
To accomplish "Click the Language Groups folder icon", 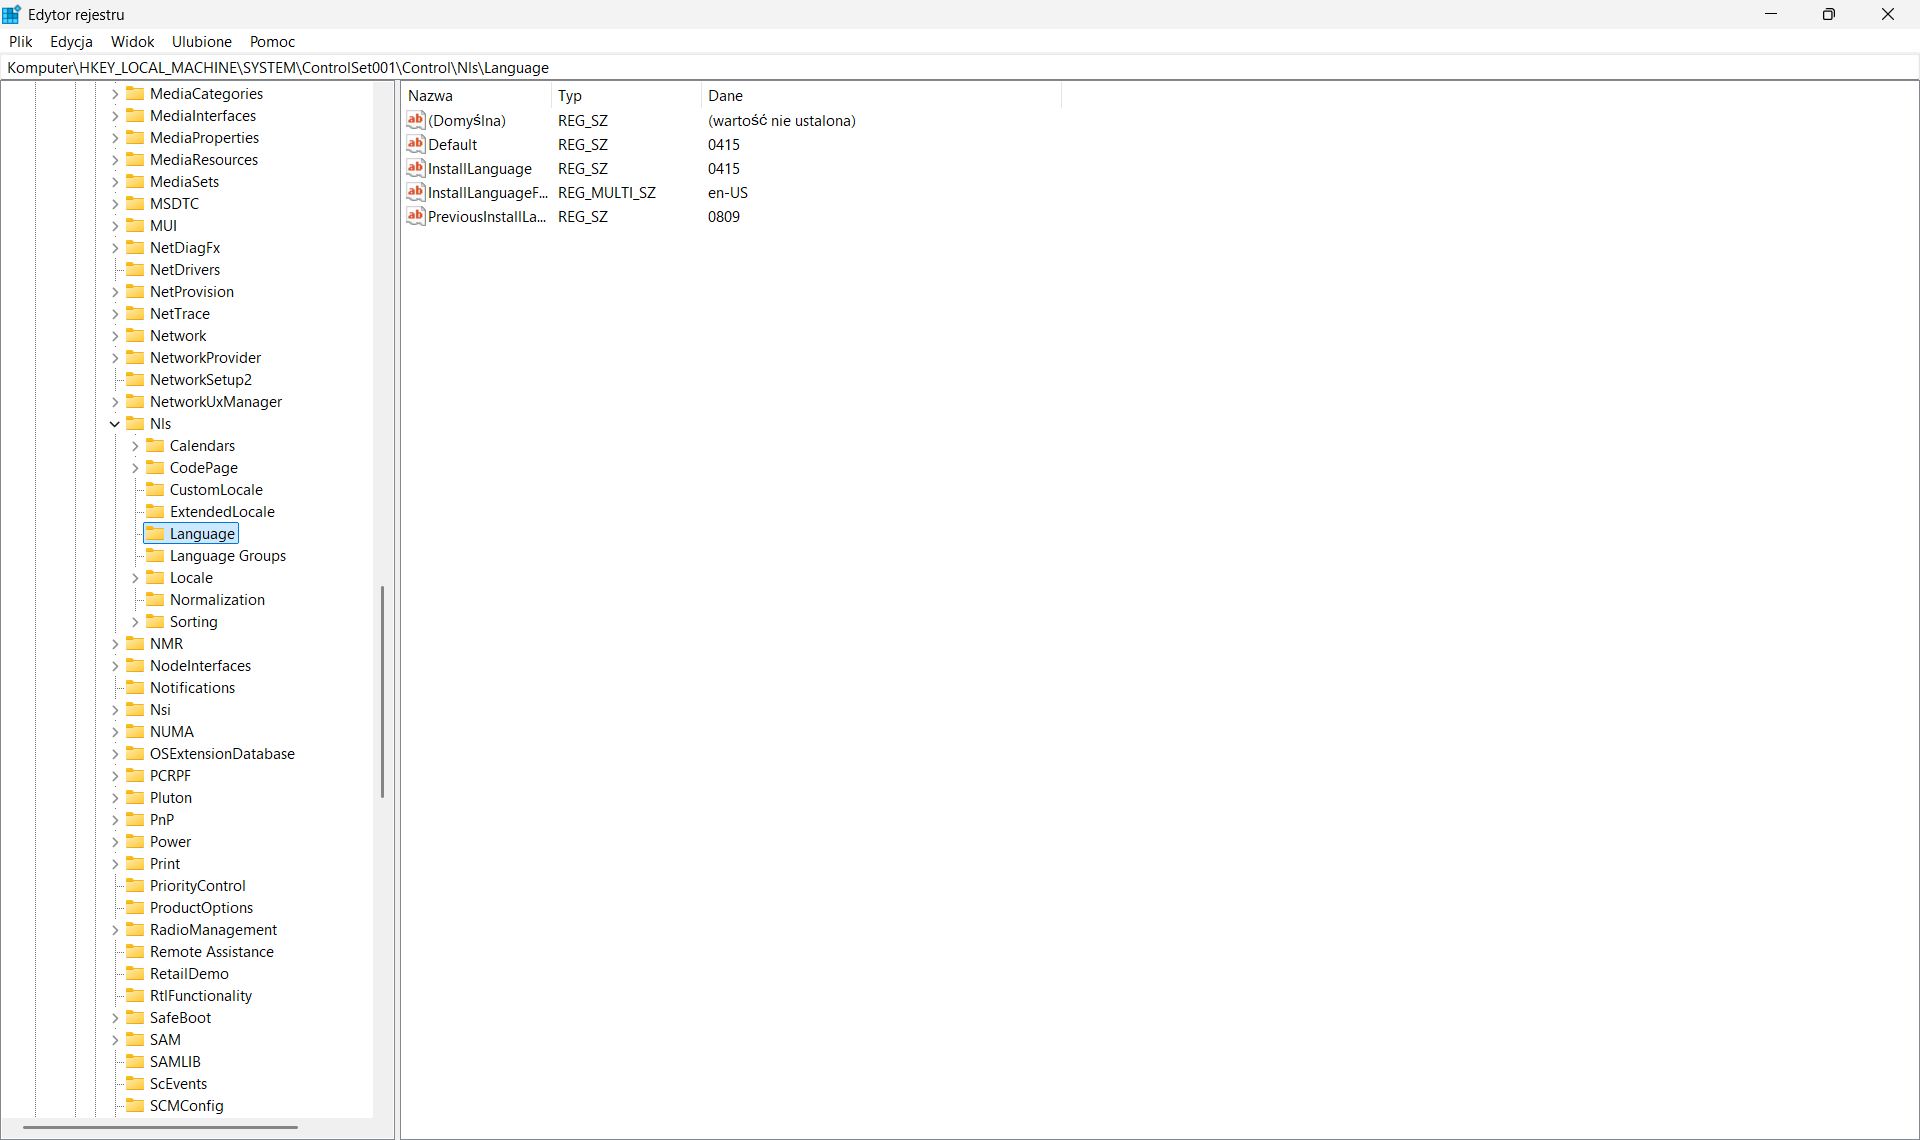I will coord(155,555).
